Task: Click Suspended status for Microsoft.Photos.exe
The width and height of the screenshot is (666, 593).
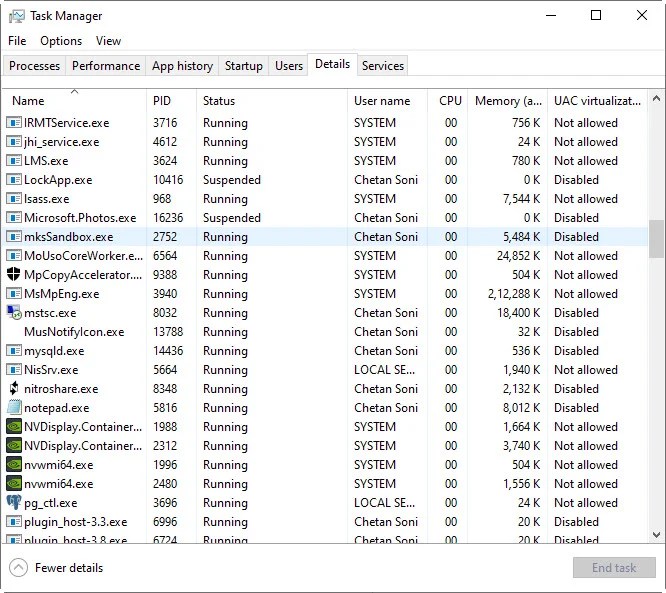Action: coord(231,218)
